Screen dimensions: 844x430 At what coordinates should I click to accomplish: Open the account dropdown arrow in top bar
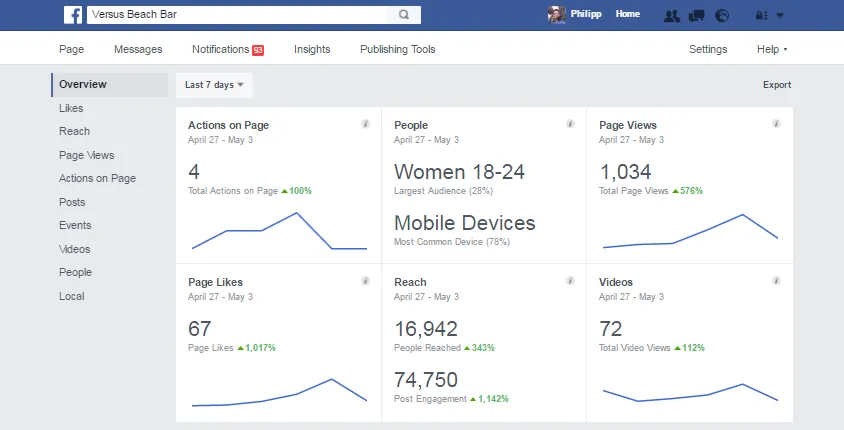(780, 16)
